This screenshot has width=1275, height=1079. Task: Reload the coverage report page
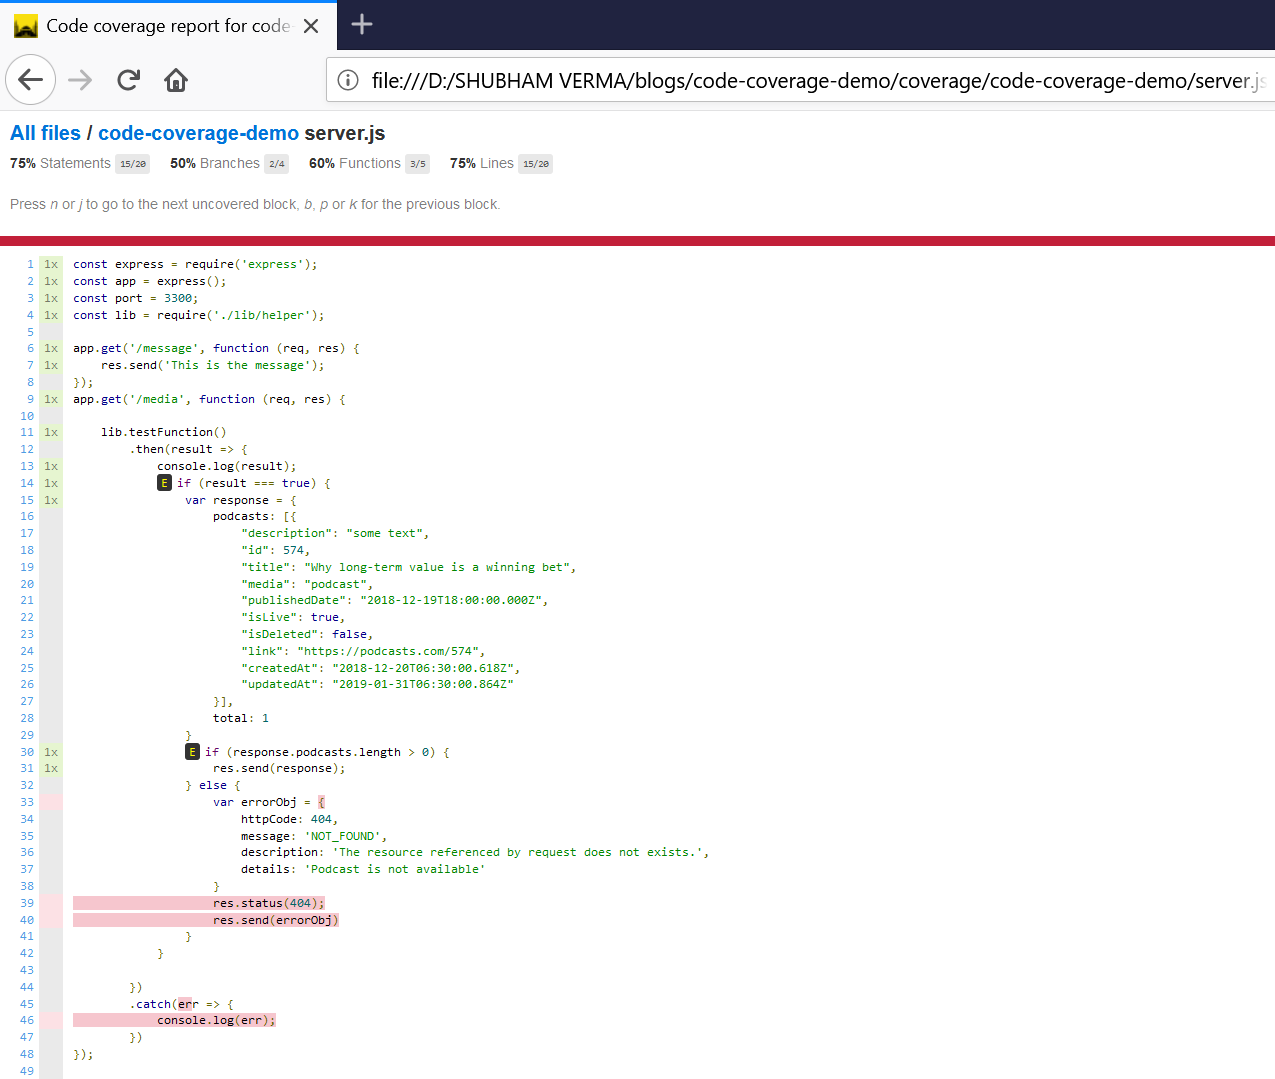point(128,80)
